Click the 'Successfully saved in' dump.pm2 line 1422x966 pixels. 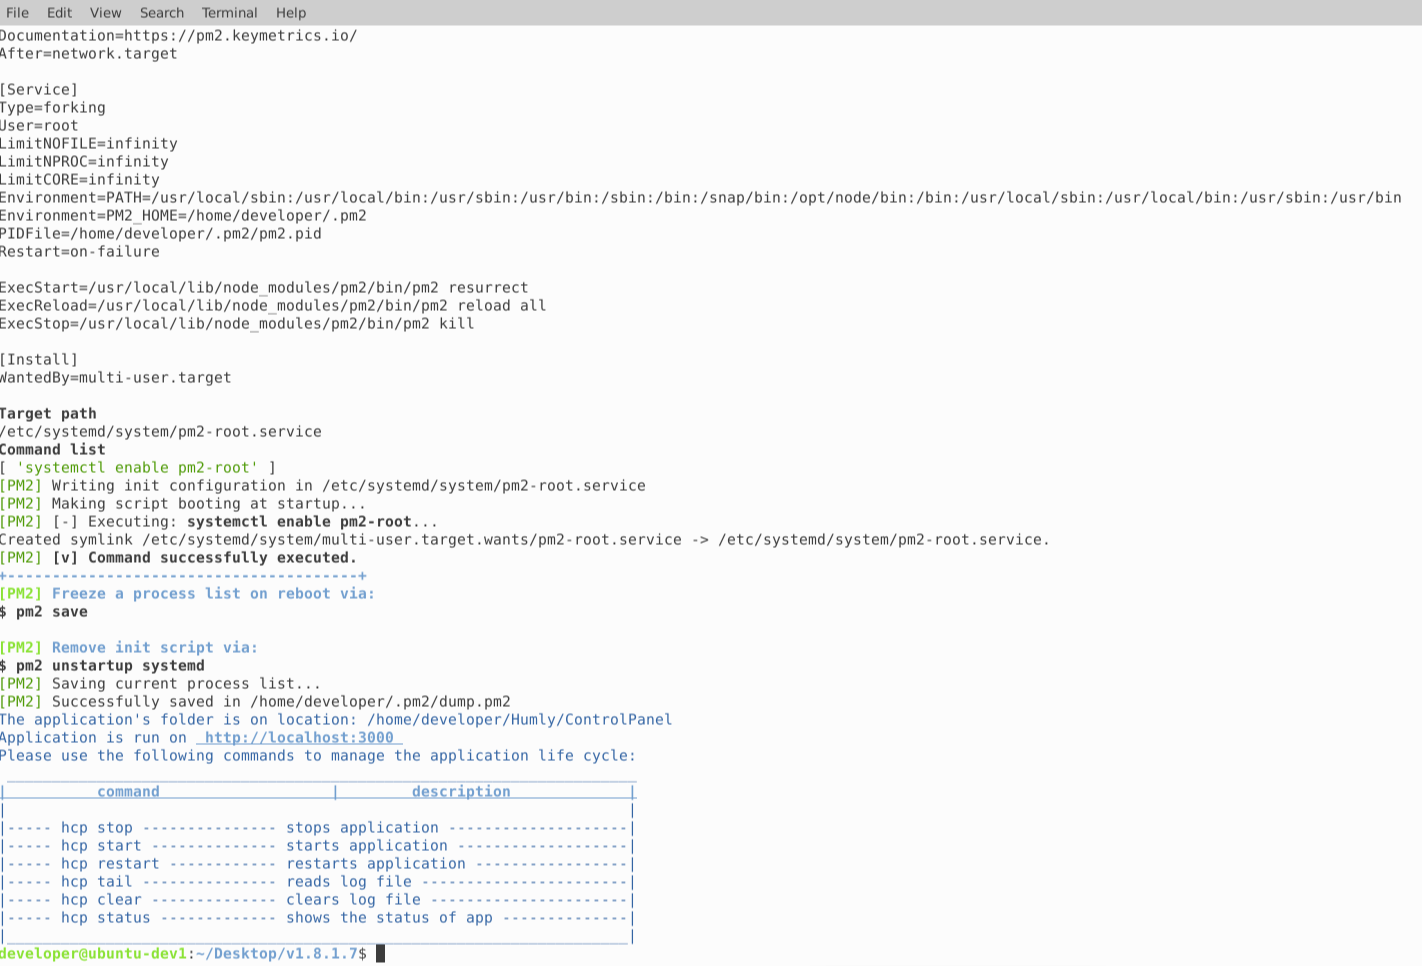point(255,702)
